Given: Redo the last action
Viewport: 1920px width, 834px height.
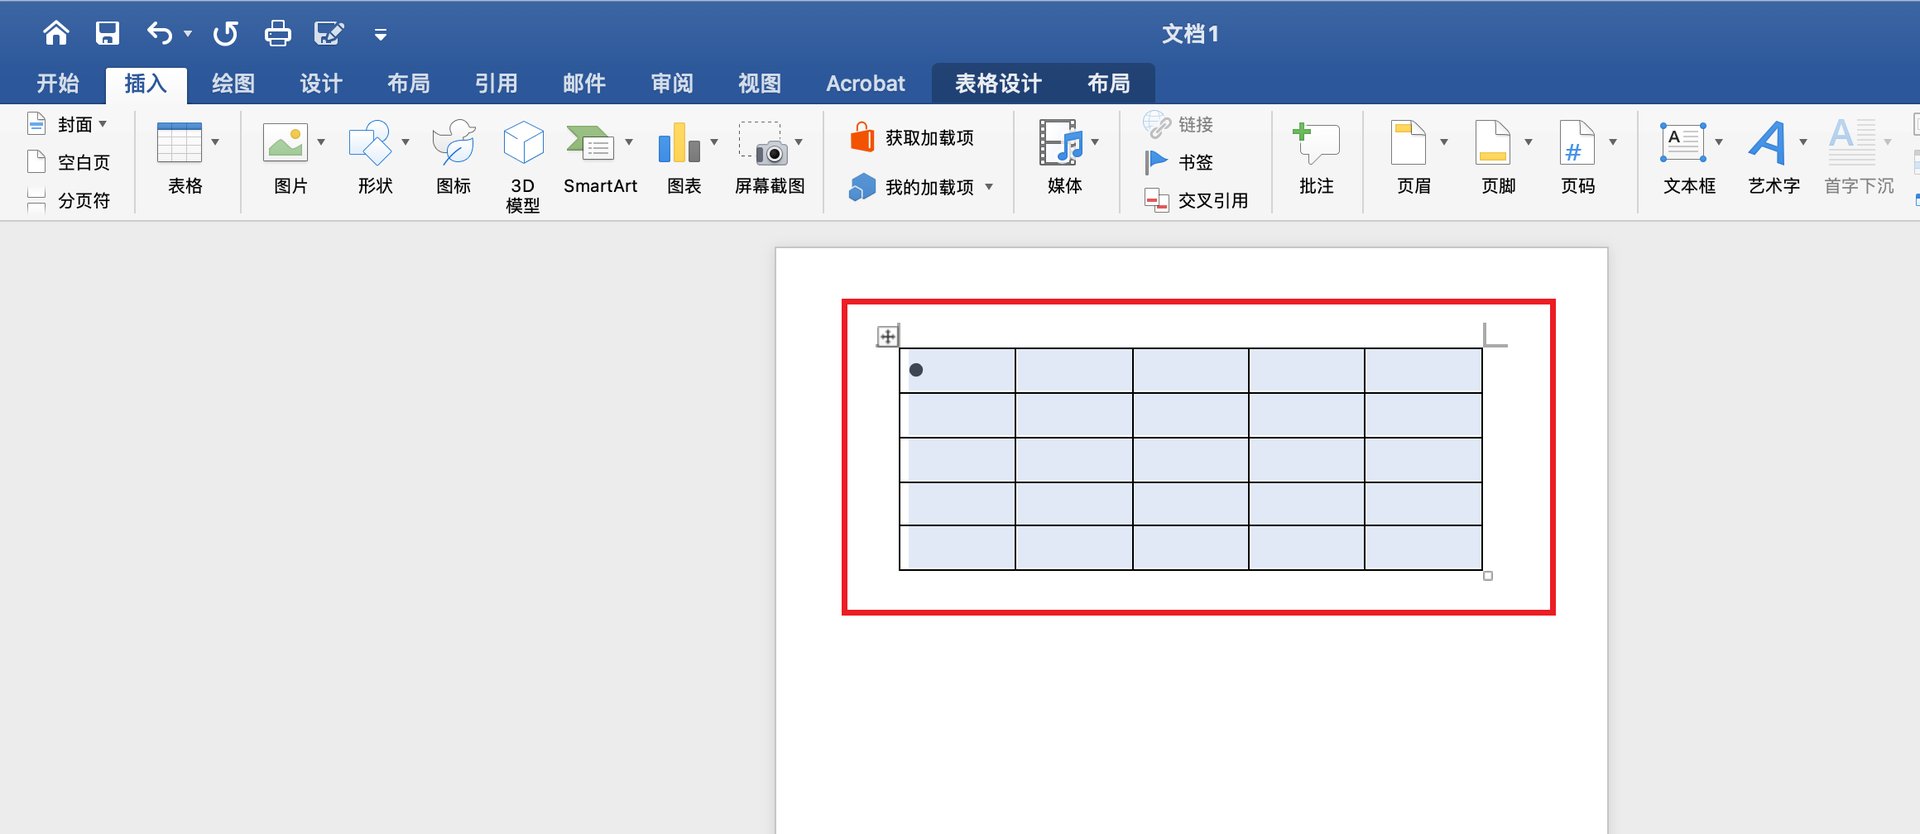Looking at the screenshot, I should 225,33.
